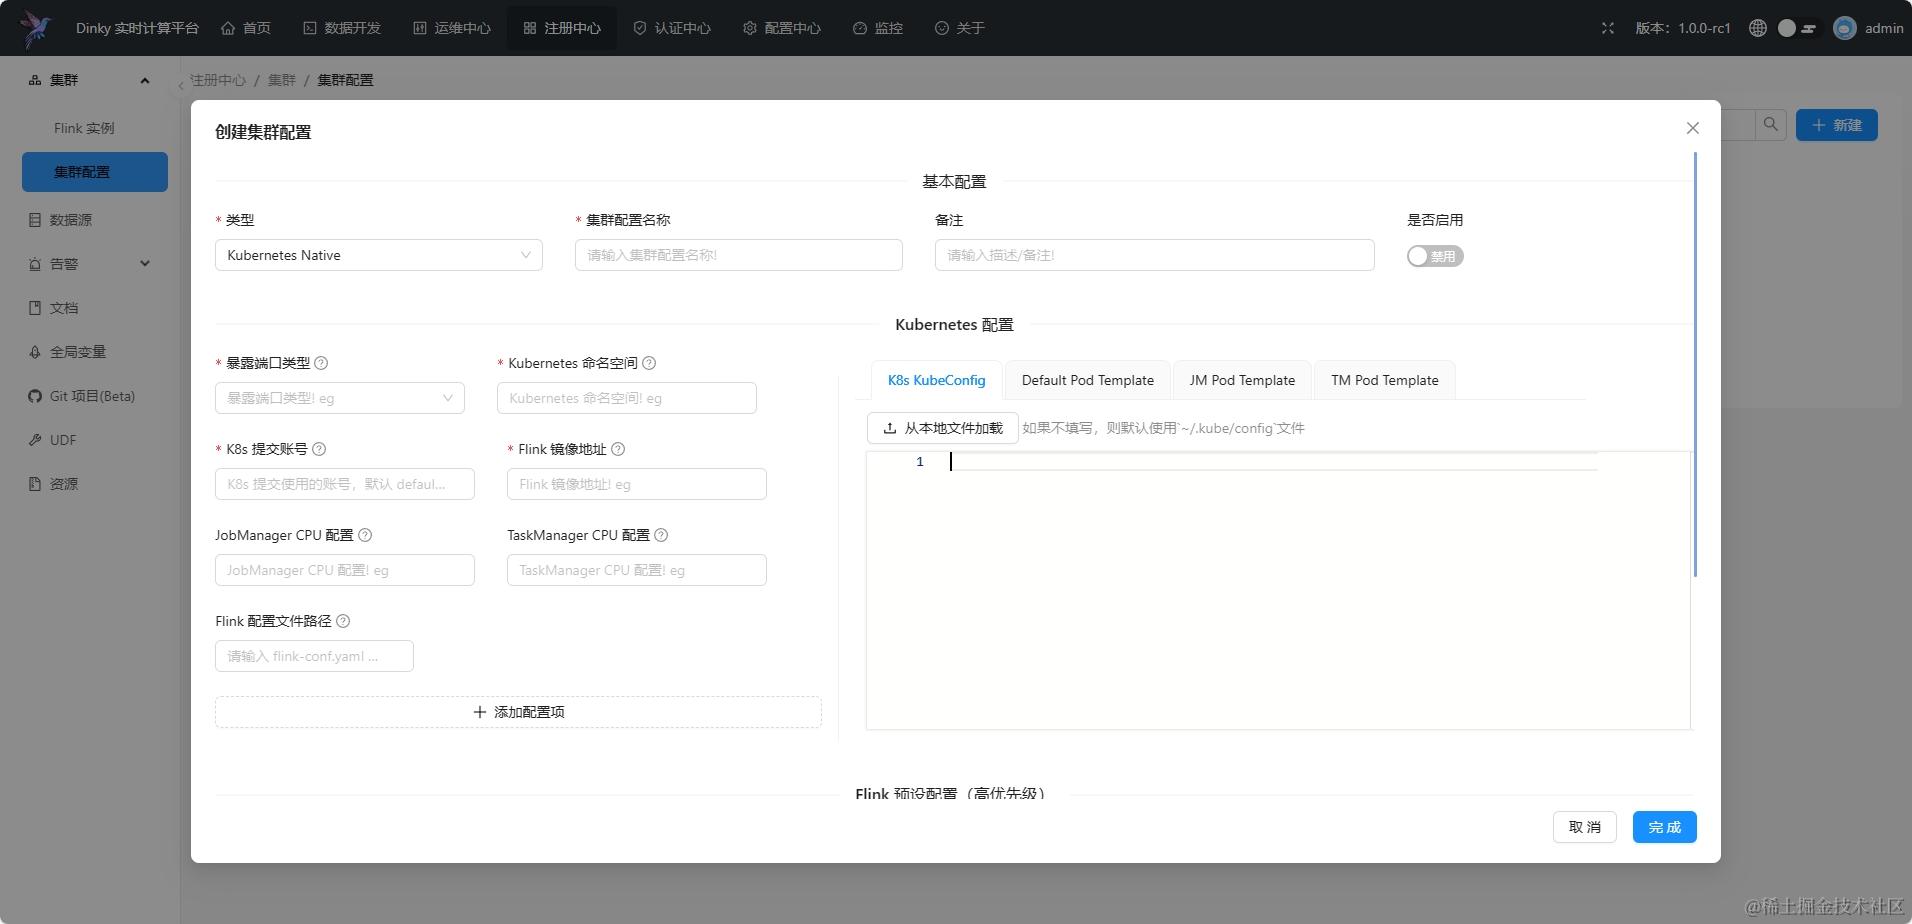Viewport: 1912px width, 924px height.
Task: Switch to the TM Pod Template tab
Action: pyautogui.click(x=1383, y=380)
